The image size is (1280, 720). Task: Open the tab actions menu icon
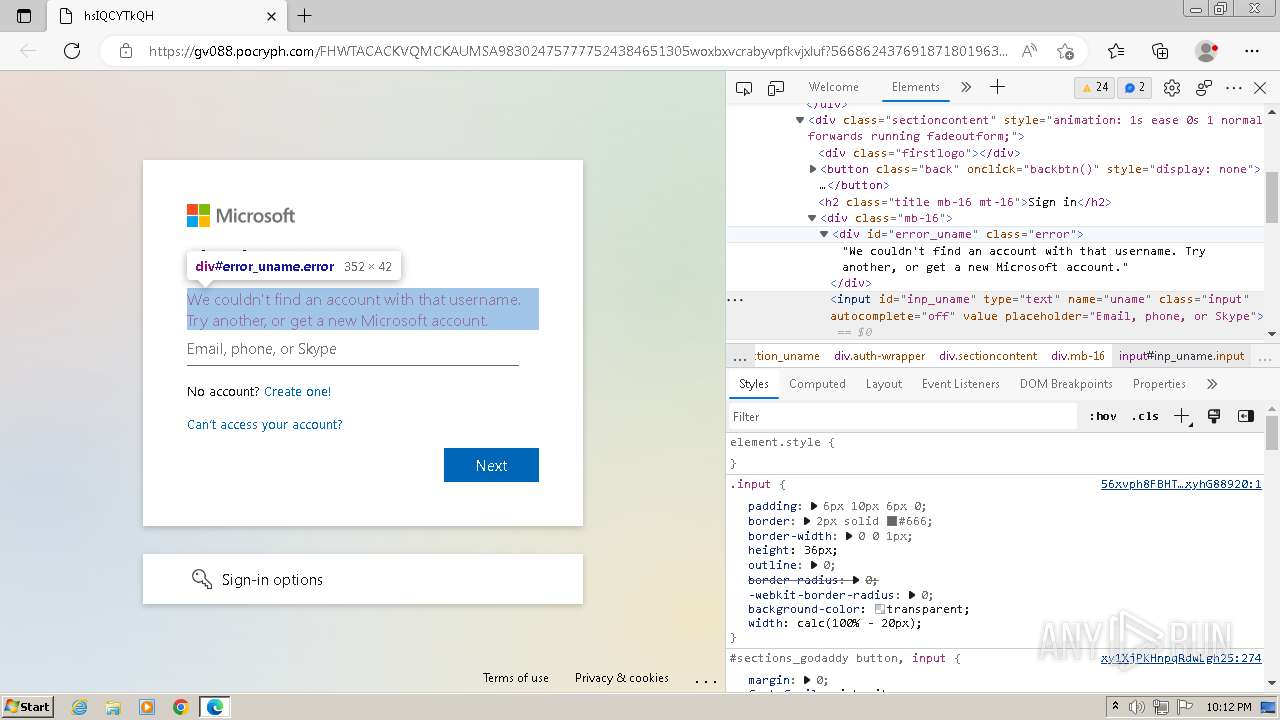(24, 16)
